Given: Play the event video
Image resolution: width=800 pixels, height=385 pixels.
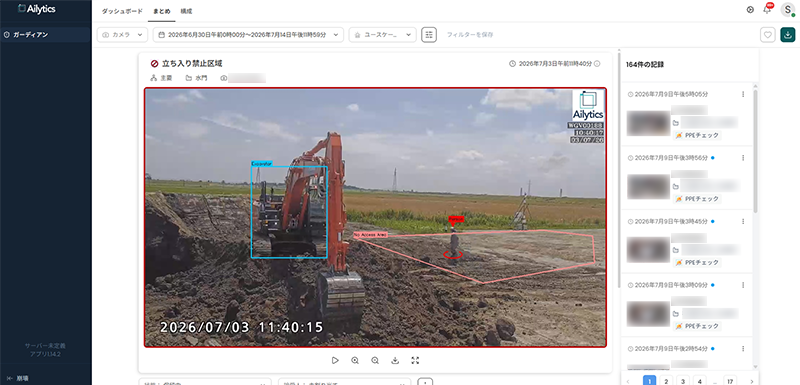Looking at the screenshot, I should (x=335, y=361).
